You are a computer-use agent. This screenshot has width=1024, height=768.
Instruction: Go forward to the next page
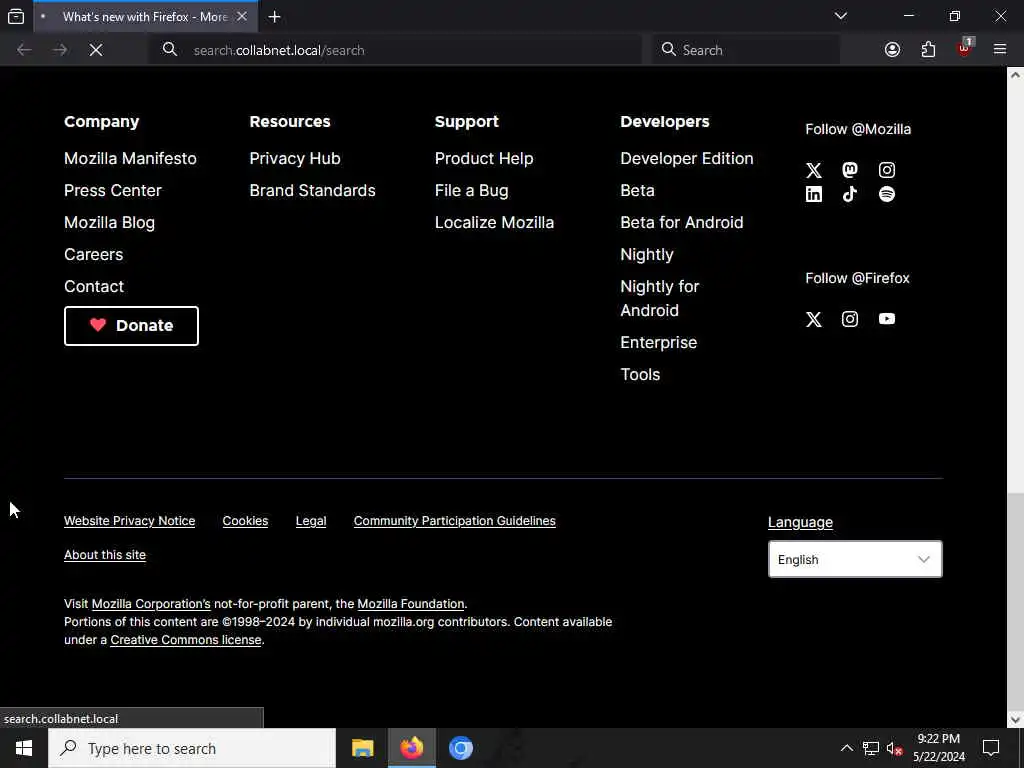[x=60, y=50]
